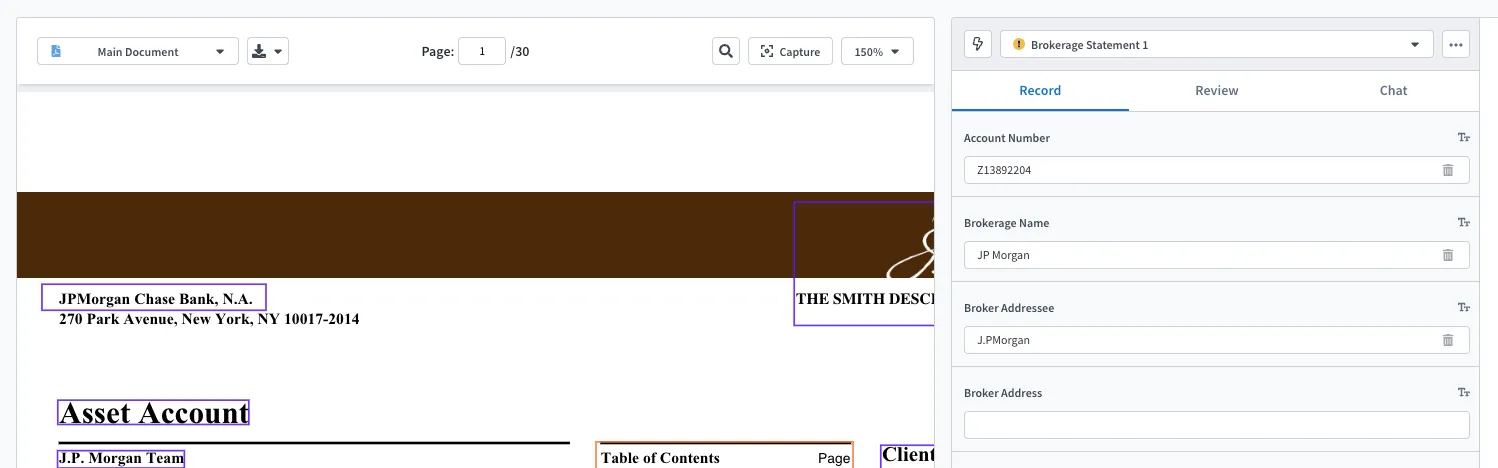
Task: Select the JPMorgan Chase Bank, N.A. text
Action: pos(154,298)
